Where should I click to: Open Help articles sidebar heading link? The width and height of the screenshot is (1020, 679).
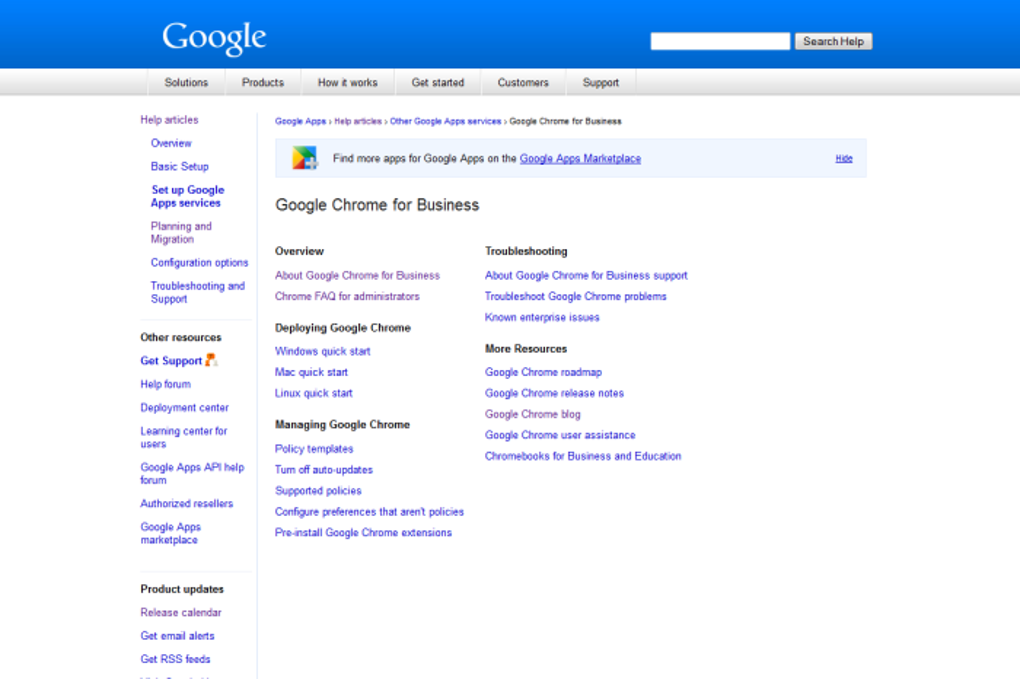click(169, 120)
